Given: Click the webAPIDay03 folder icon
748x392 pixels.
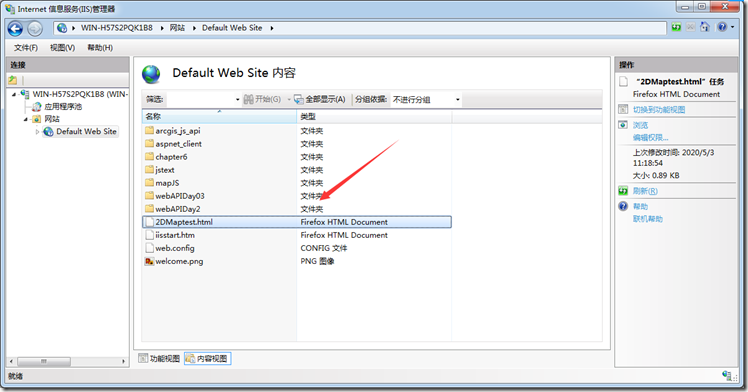Looking at the screenshot, I should pos(149,196).
